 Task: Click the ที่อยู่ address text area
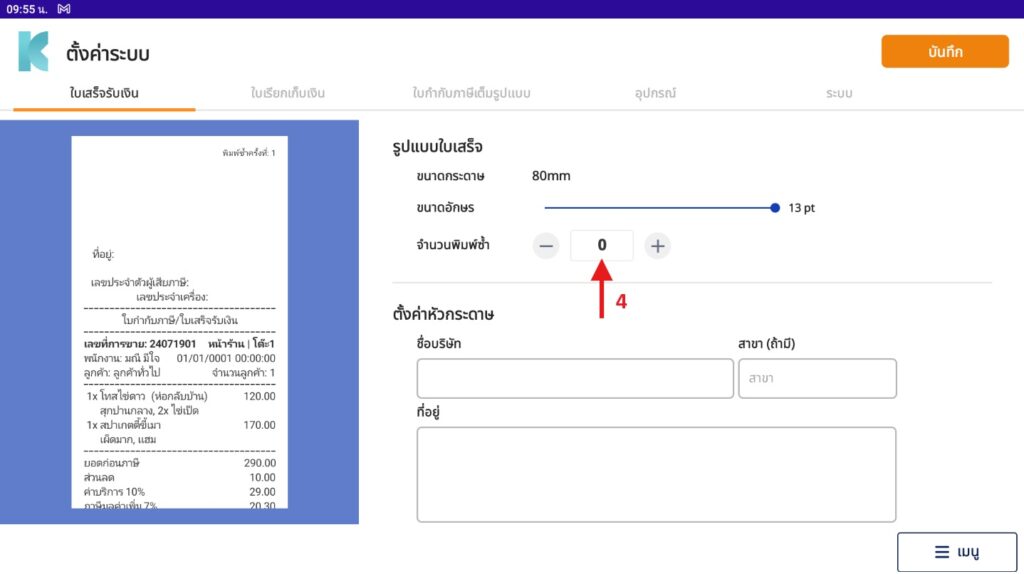tap(656, 475)
